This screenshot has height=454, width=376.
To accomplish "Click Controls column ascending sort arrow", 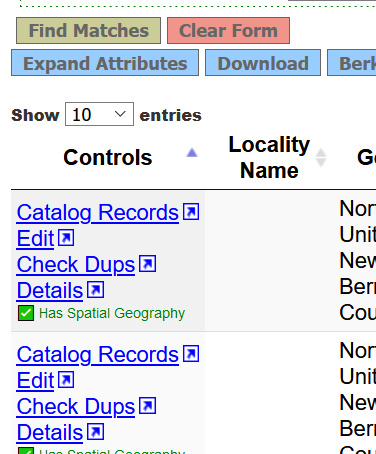I will coord(192,153).
